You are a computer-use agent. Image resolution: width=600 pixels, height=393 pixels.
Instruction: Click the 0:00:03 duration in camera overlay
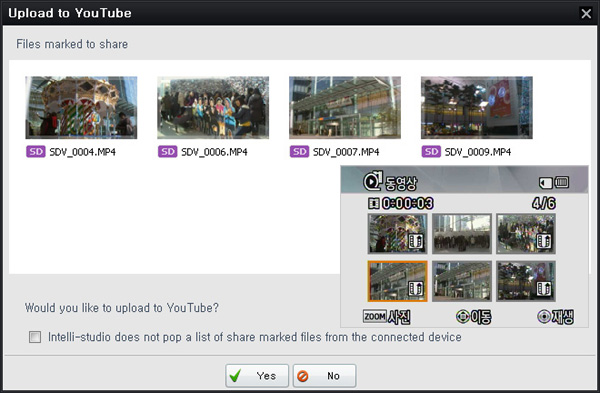408,203
